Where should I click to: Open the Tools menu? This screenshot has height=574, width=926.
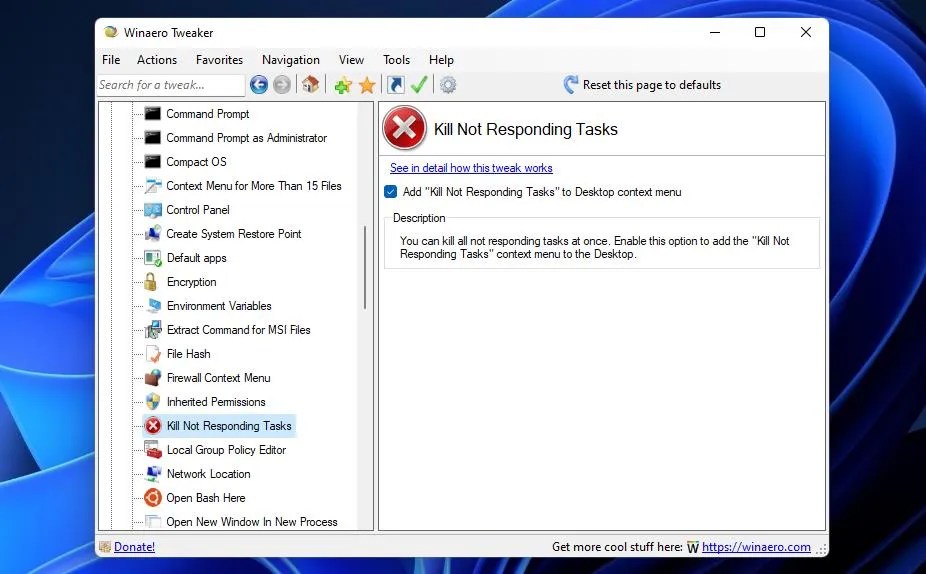396,60
